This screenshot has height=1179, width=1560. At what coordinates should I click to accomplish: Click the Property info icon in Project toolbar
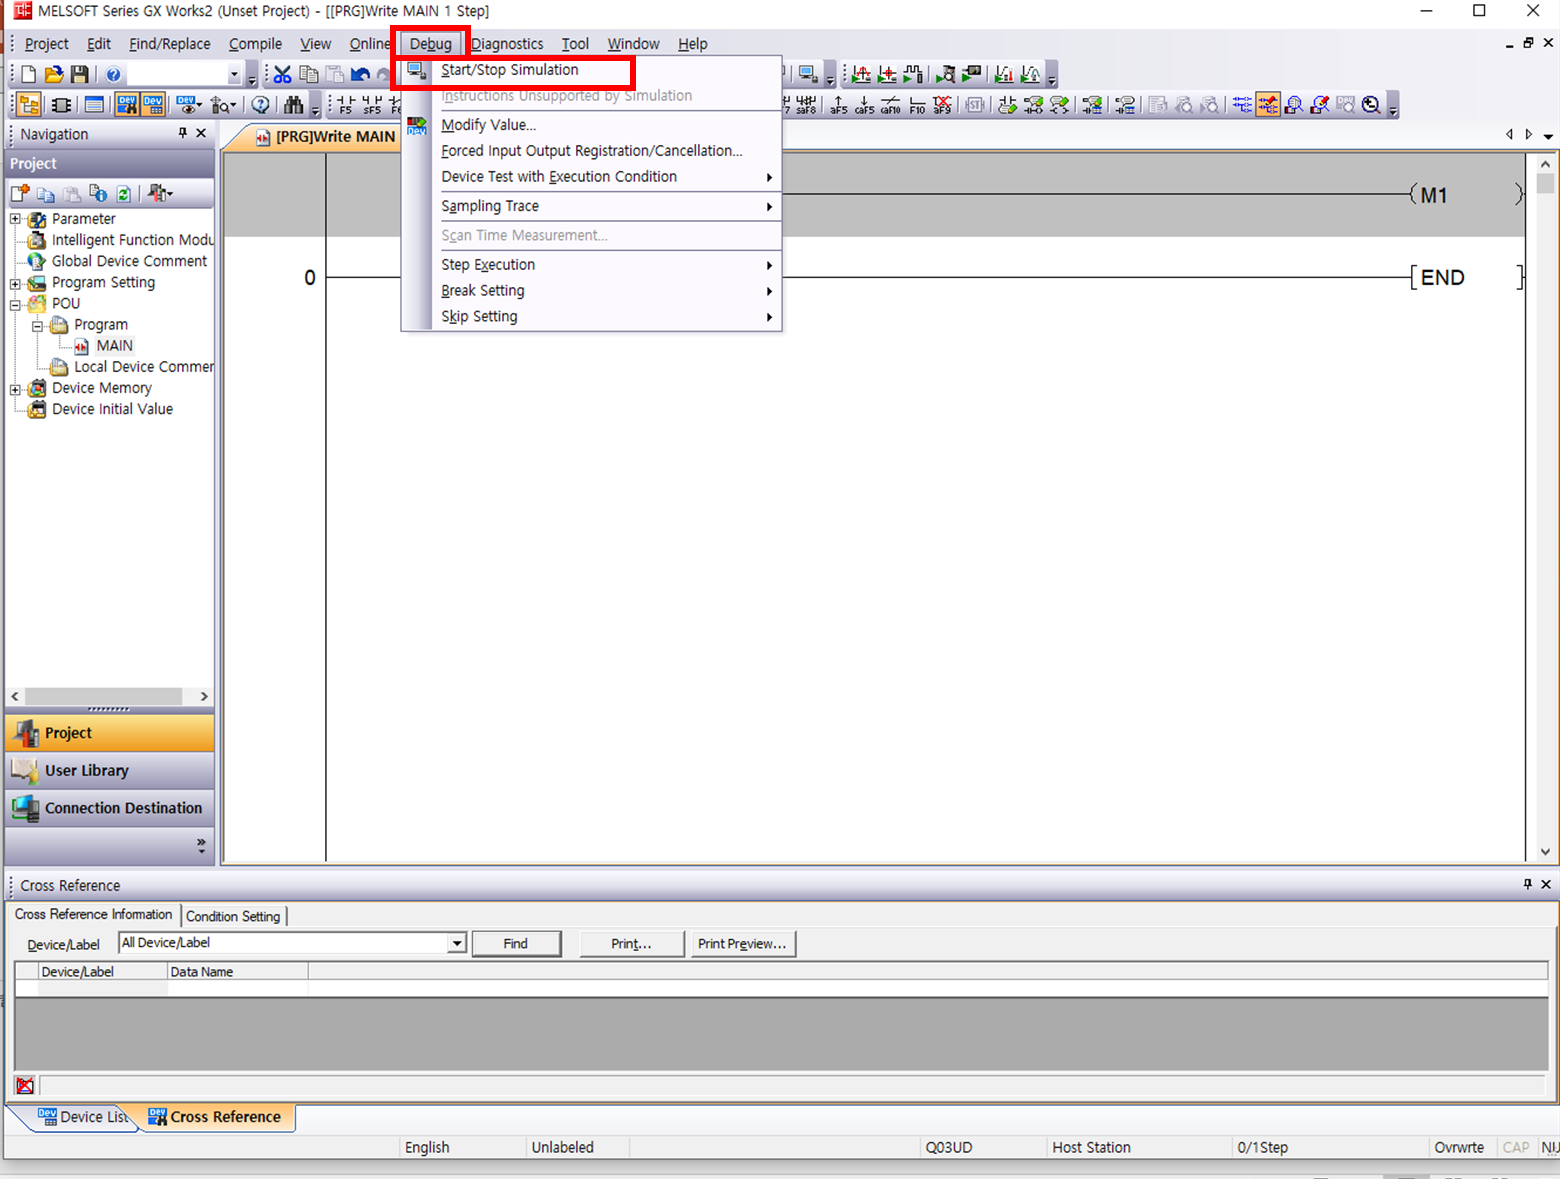point(98,193)
